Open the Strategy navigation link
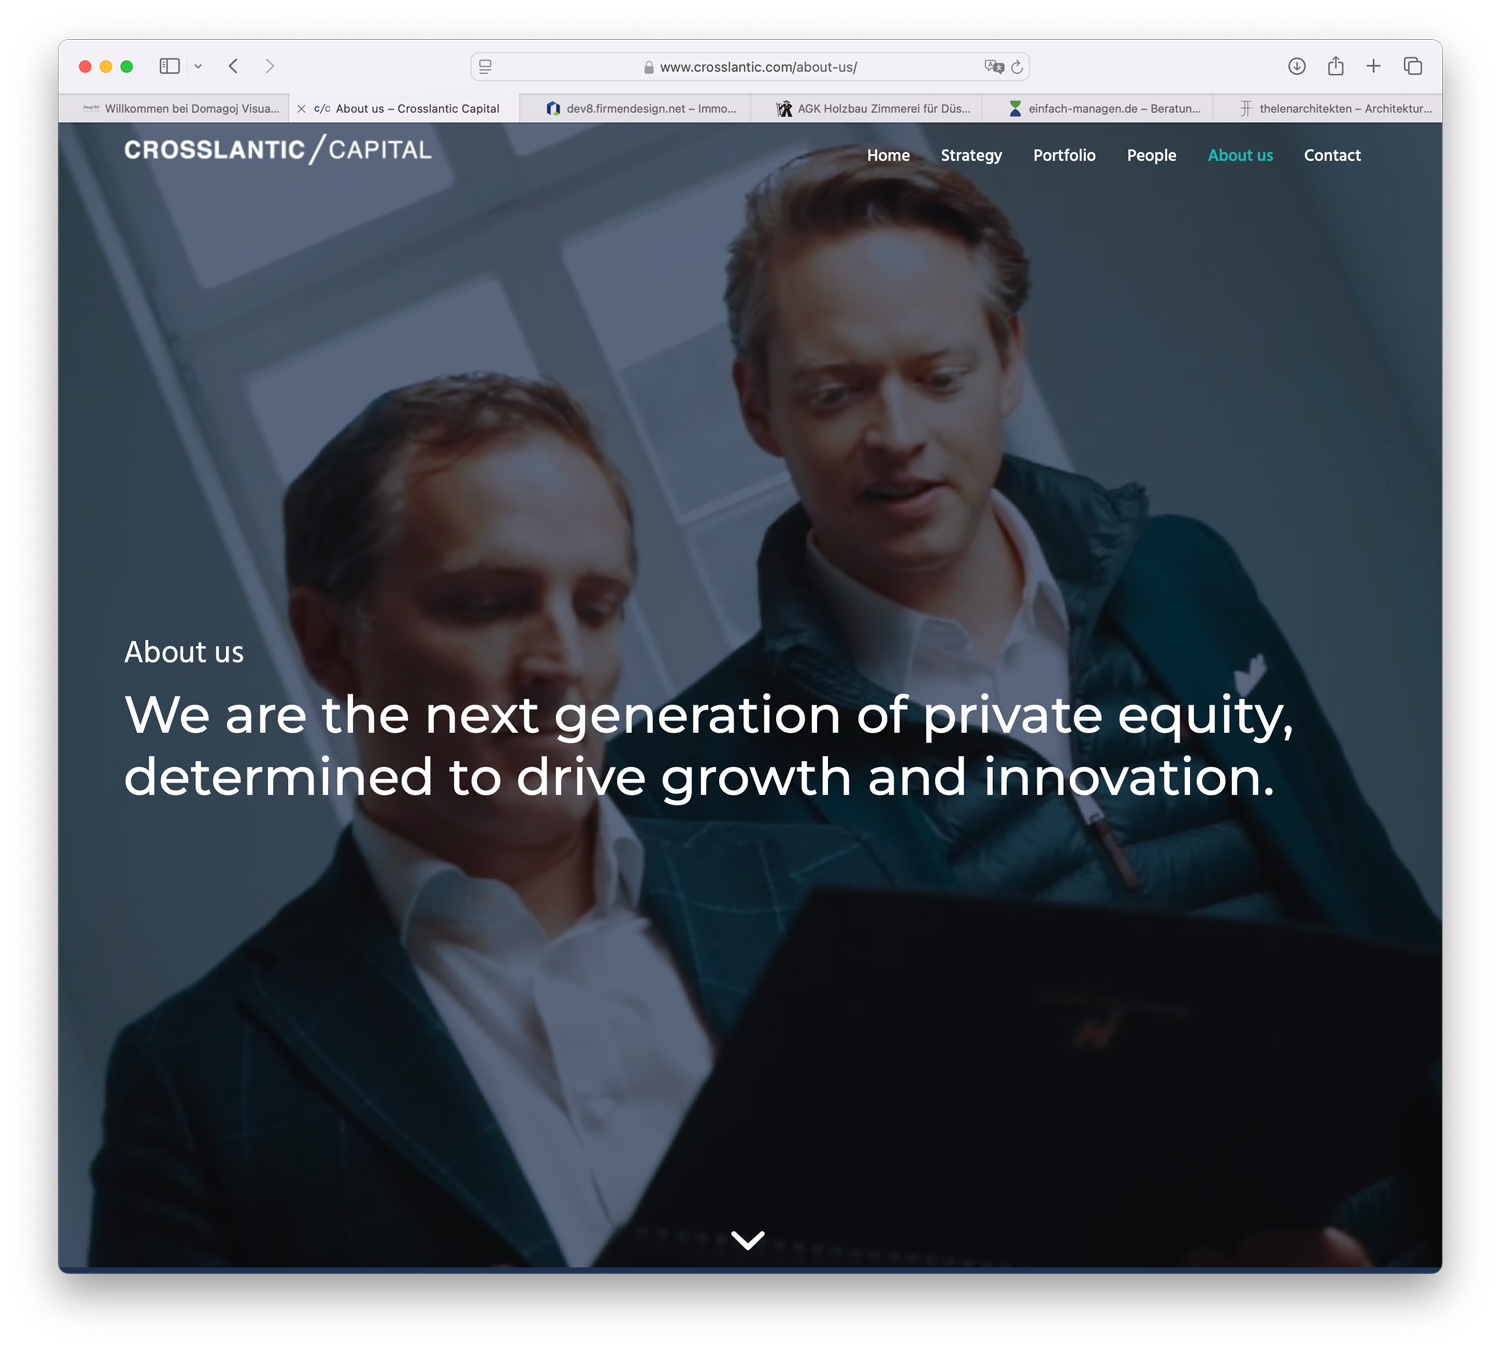The image size is (1500, 1350). [x=971, y=155]
